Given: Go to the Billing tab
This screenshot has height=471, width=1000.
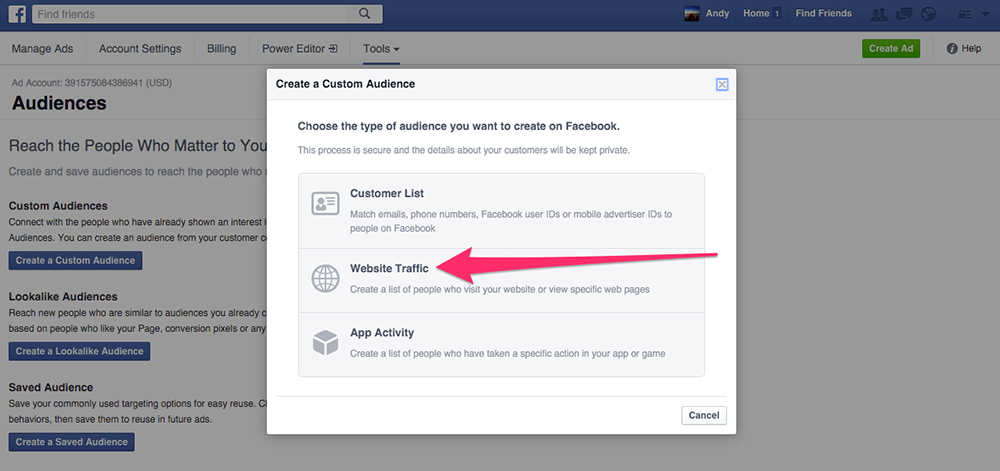Looking at the screenshot, I should [x=221, y=49].
